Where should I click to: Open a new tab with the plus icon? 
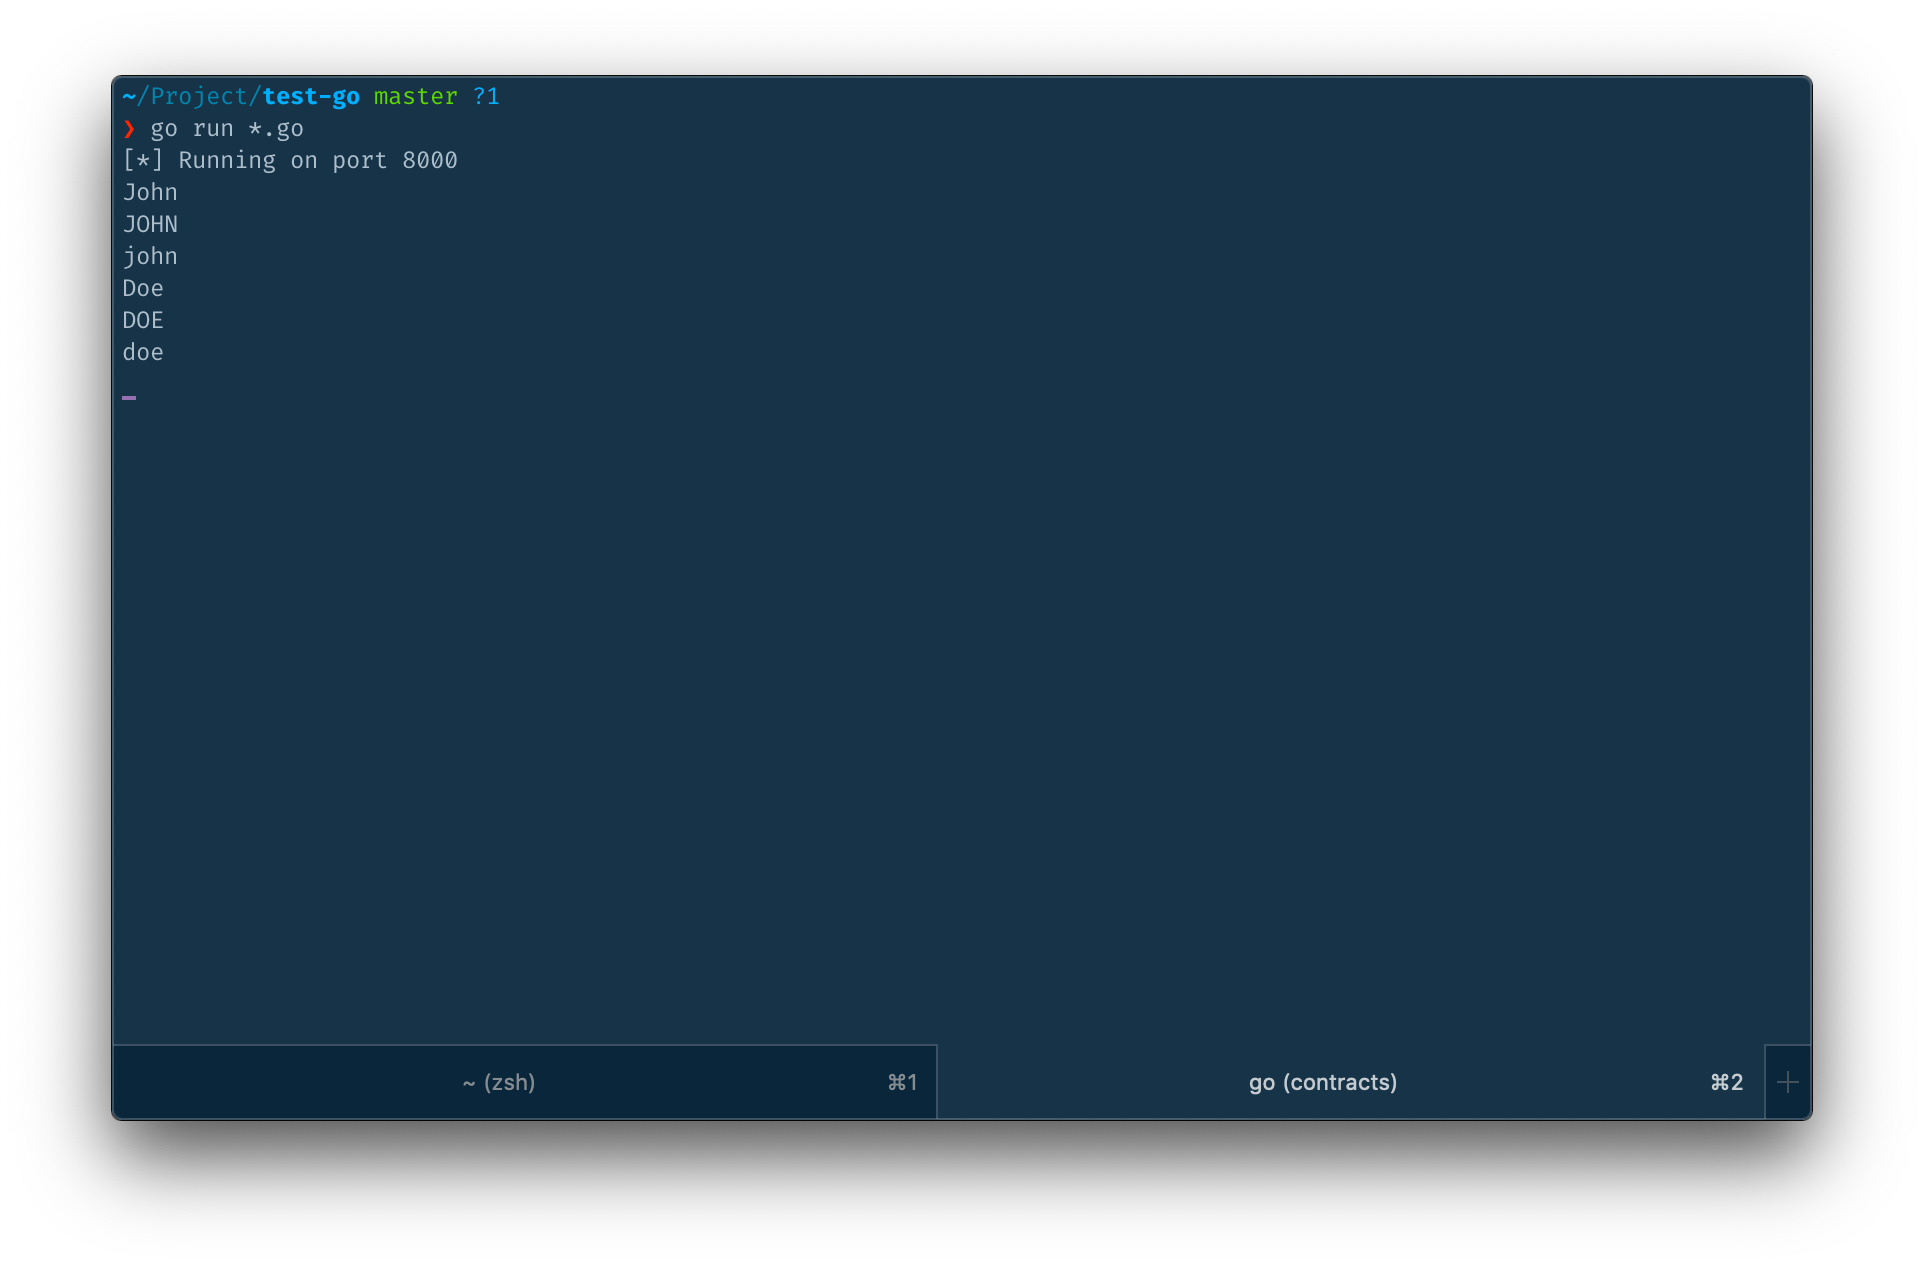1788,1082
